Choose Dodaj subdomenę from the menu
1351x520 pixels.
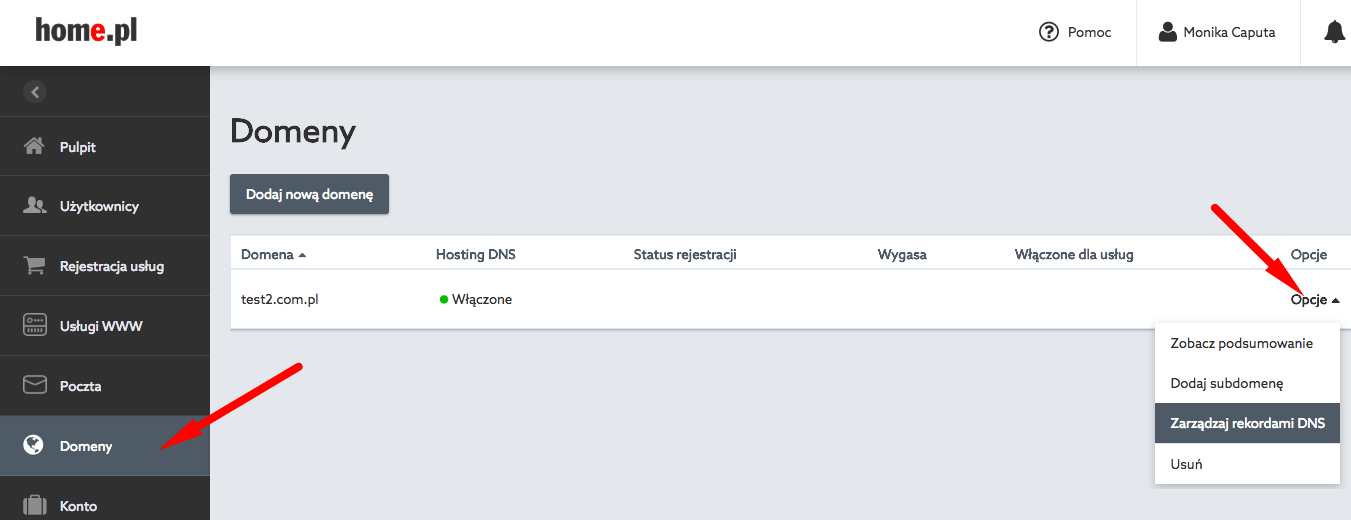tap(1247, 383)
